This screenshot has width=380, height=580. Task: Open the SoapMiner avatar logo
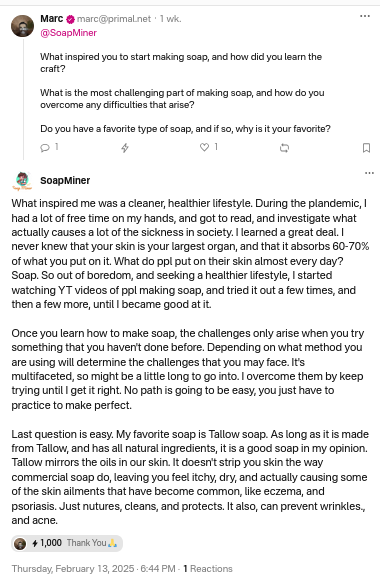pos(22,181)
